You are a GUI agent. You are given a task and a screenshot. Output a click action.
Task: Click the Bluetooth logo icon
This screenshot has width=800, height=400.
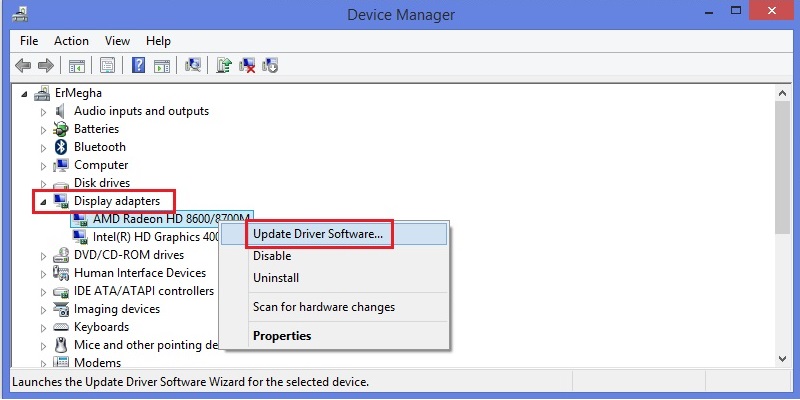pyautogui.click(x=61, y=147)
